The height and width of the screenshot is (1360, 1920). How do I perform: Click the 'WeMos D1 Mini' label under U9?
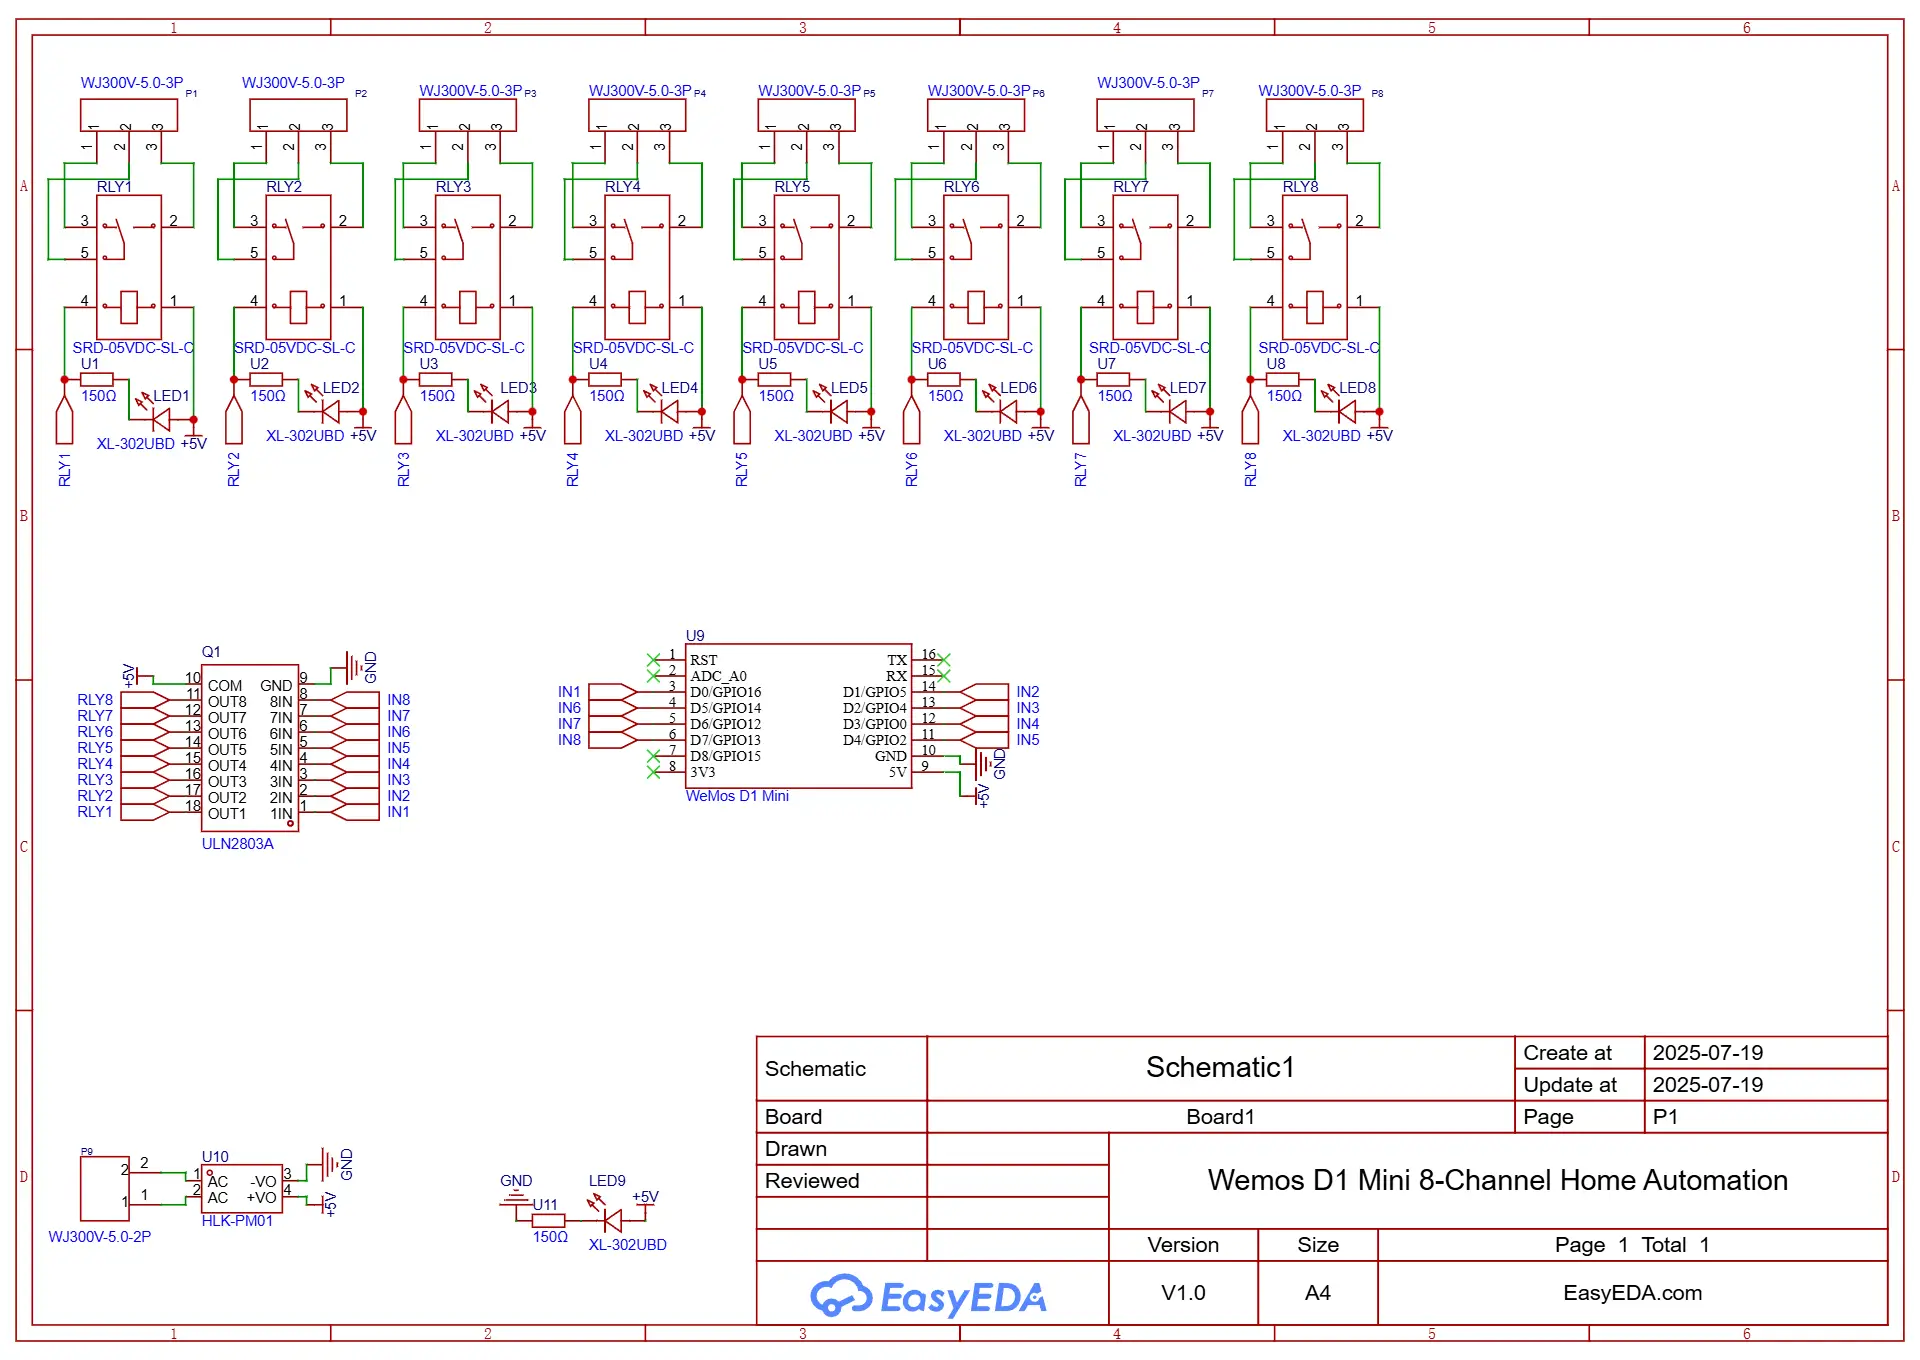[x=737, y=796]
